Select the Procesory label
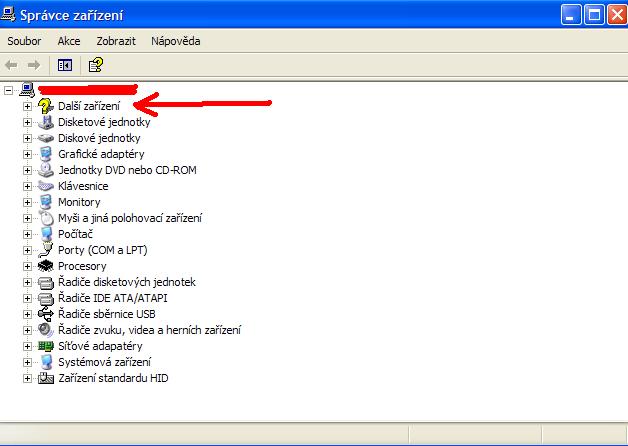The image size is (628, 446). [82, 266]
